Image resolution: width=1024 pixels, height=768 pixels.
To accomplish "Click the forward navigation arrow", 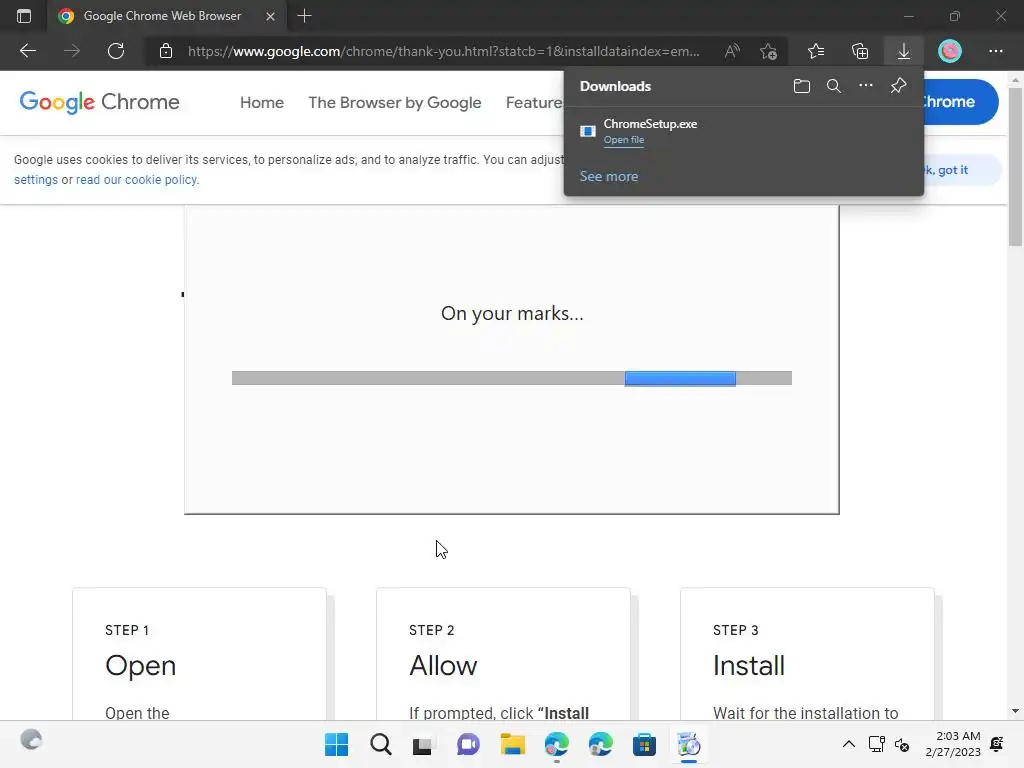I will point(72,51).
